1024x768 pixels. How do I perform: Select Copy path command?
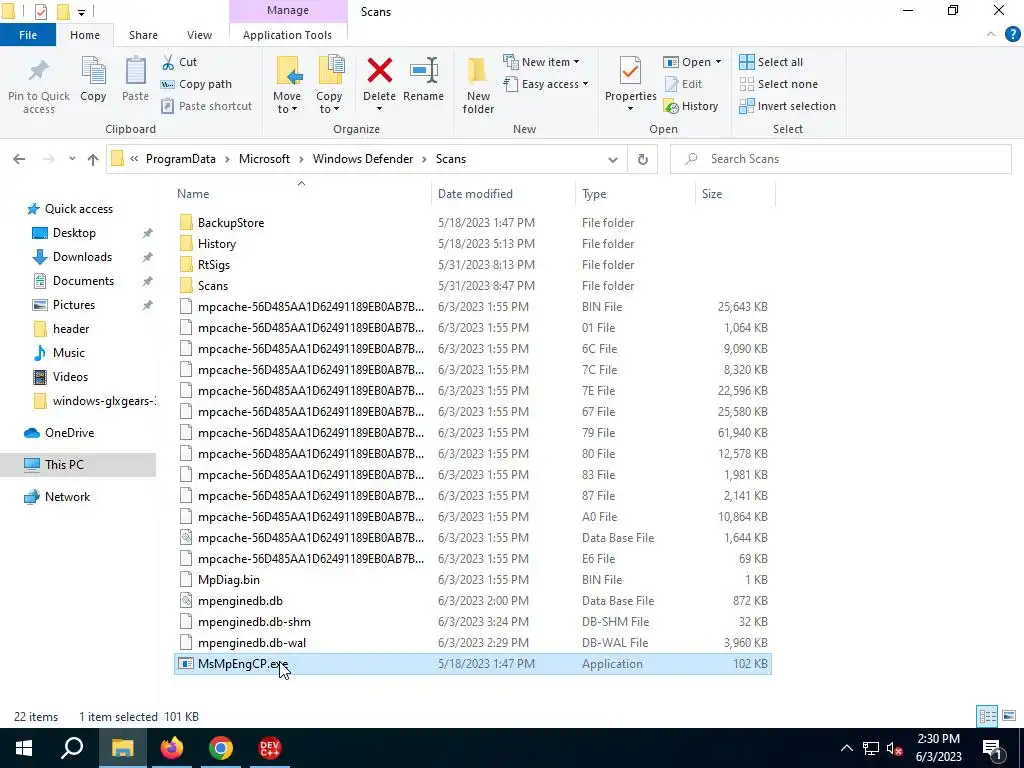197,84
